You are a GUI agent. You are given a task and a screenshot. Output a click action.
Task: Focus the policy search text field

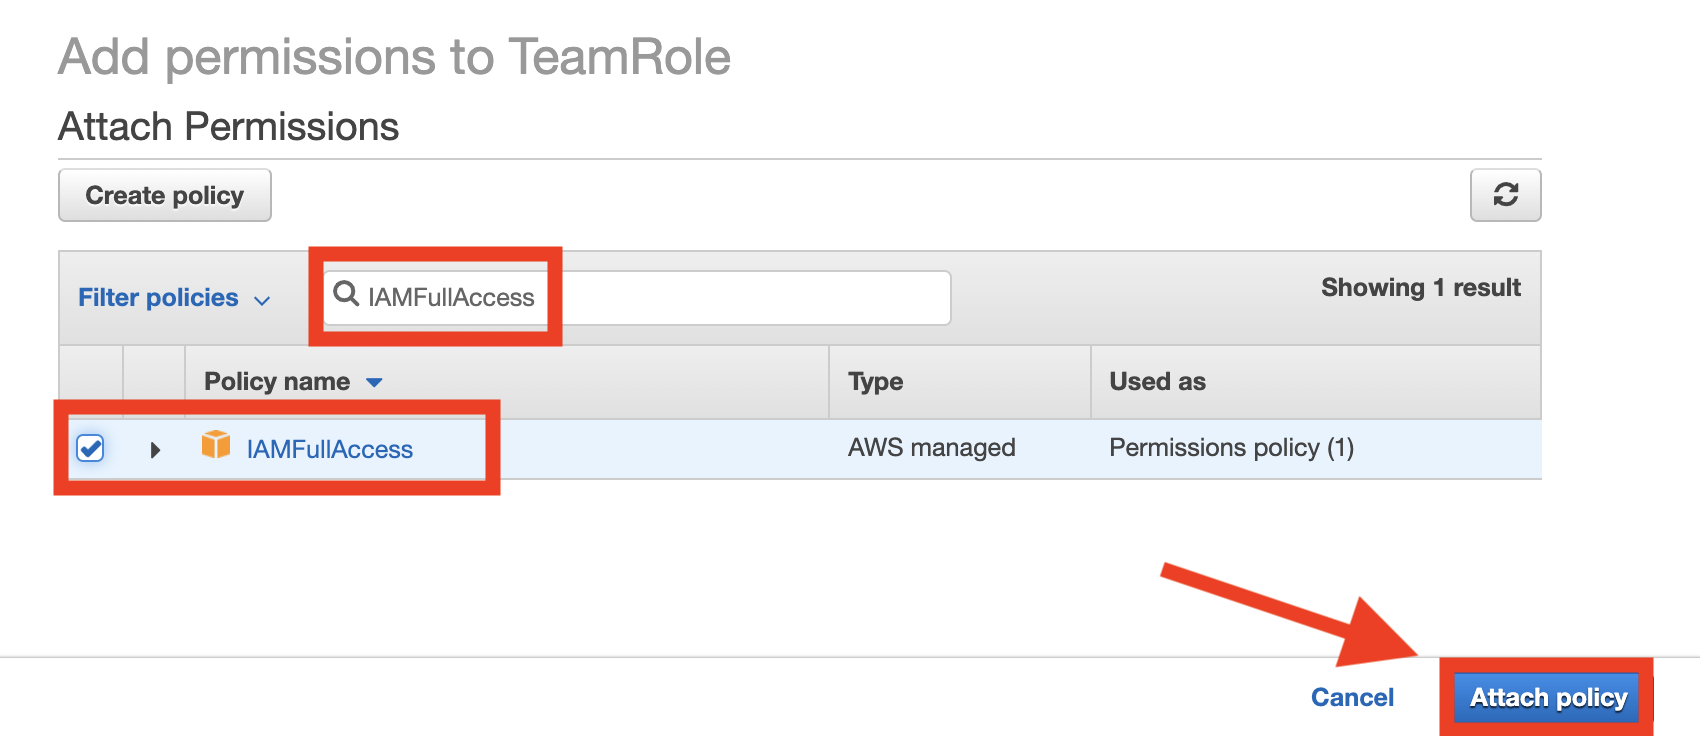637,297
